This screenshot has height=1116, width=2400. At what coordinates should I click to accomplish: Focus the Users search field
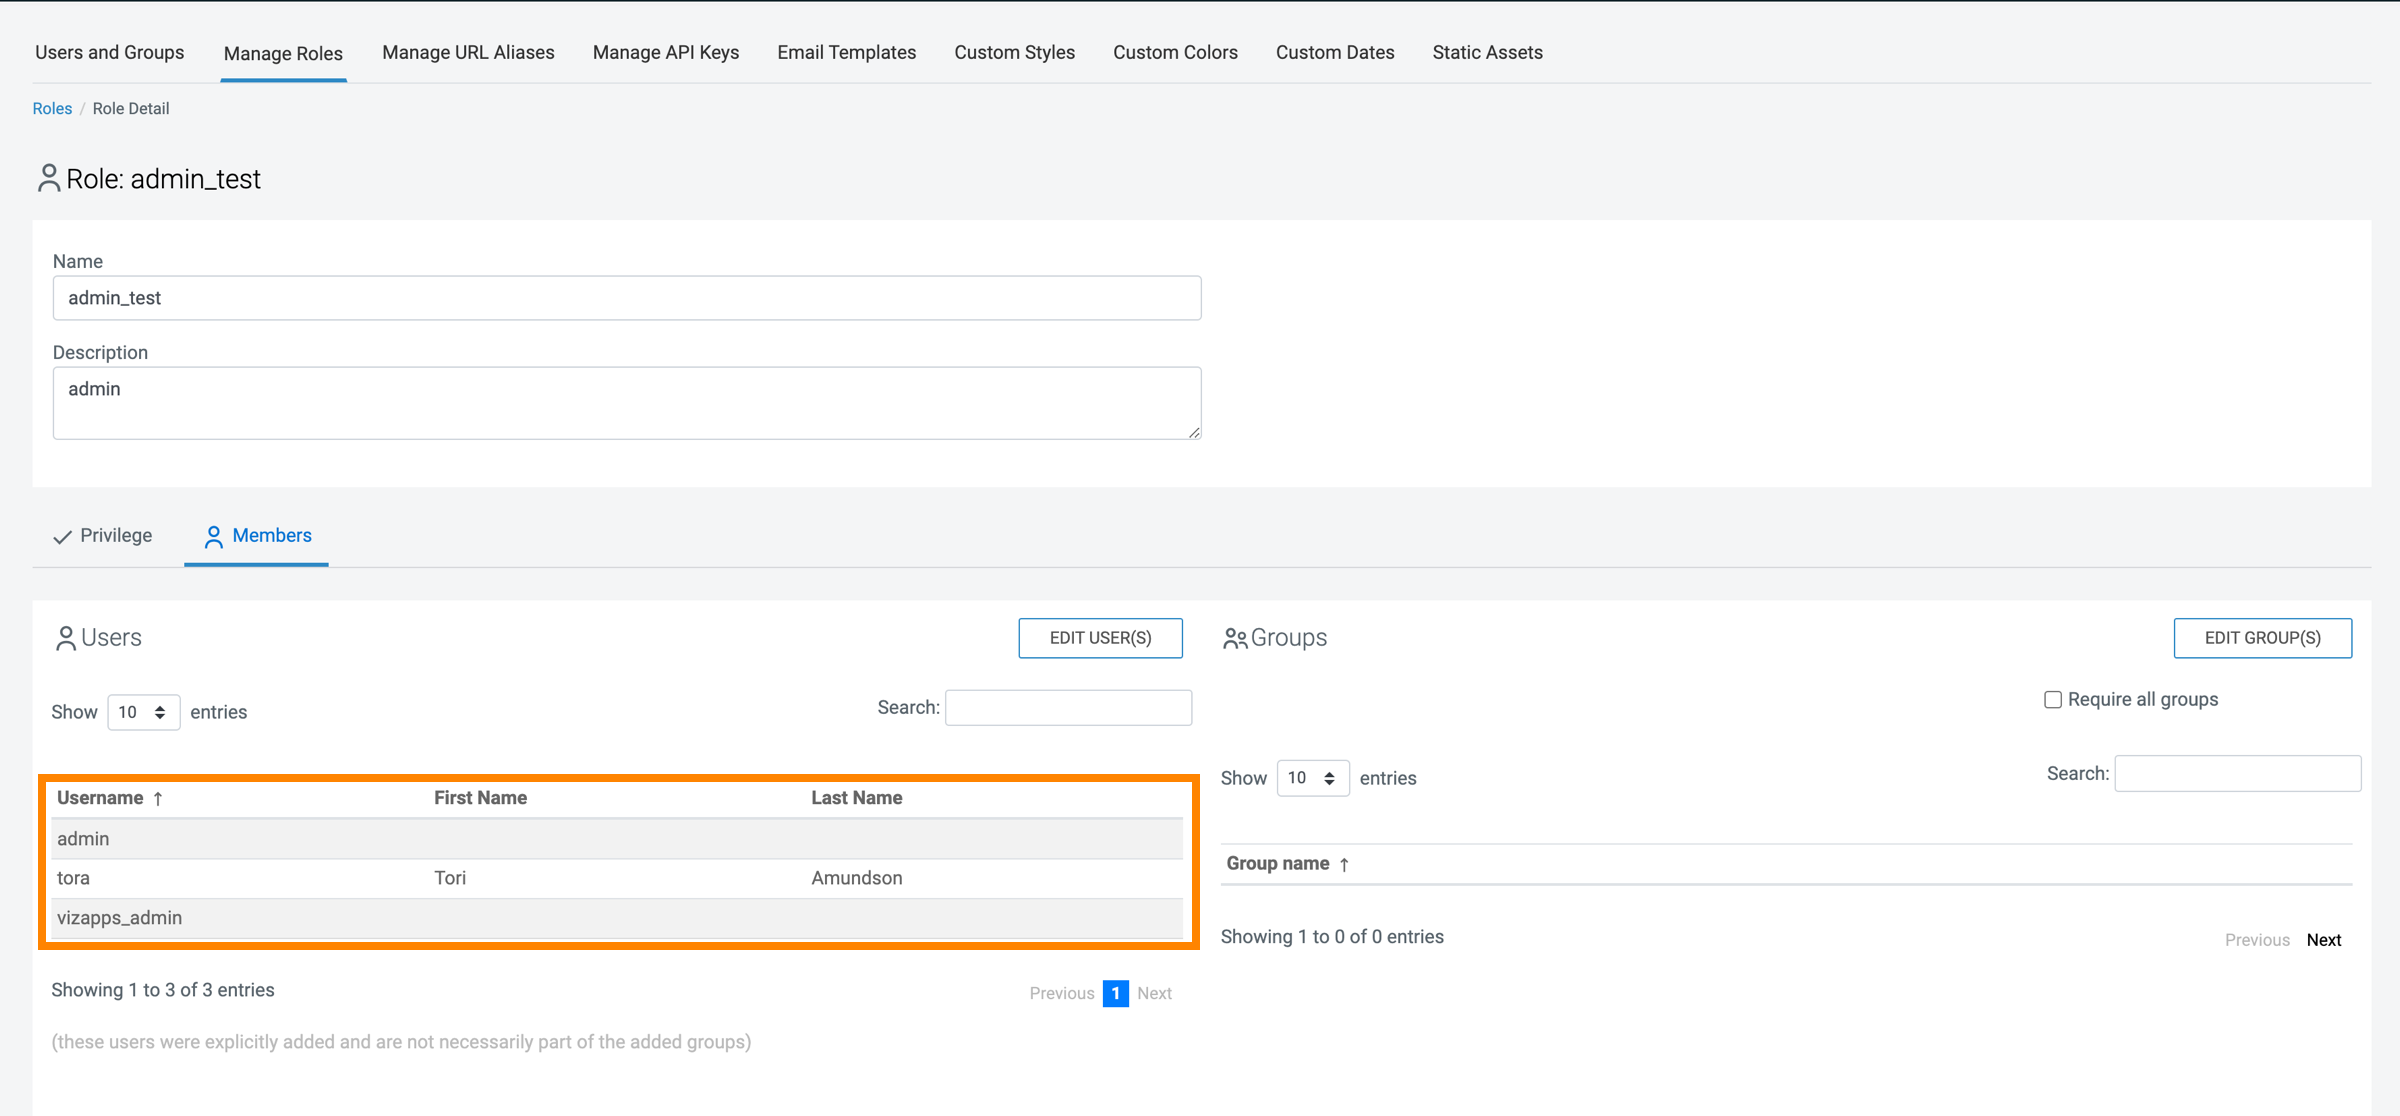(x=1068, y=708)
